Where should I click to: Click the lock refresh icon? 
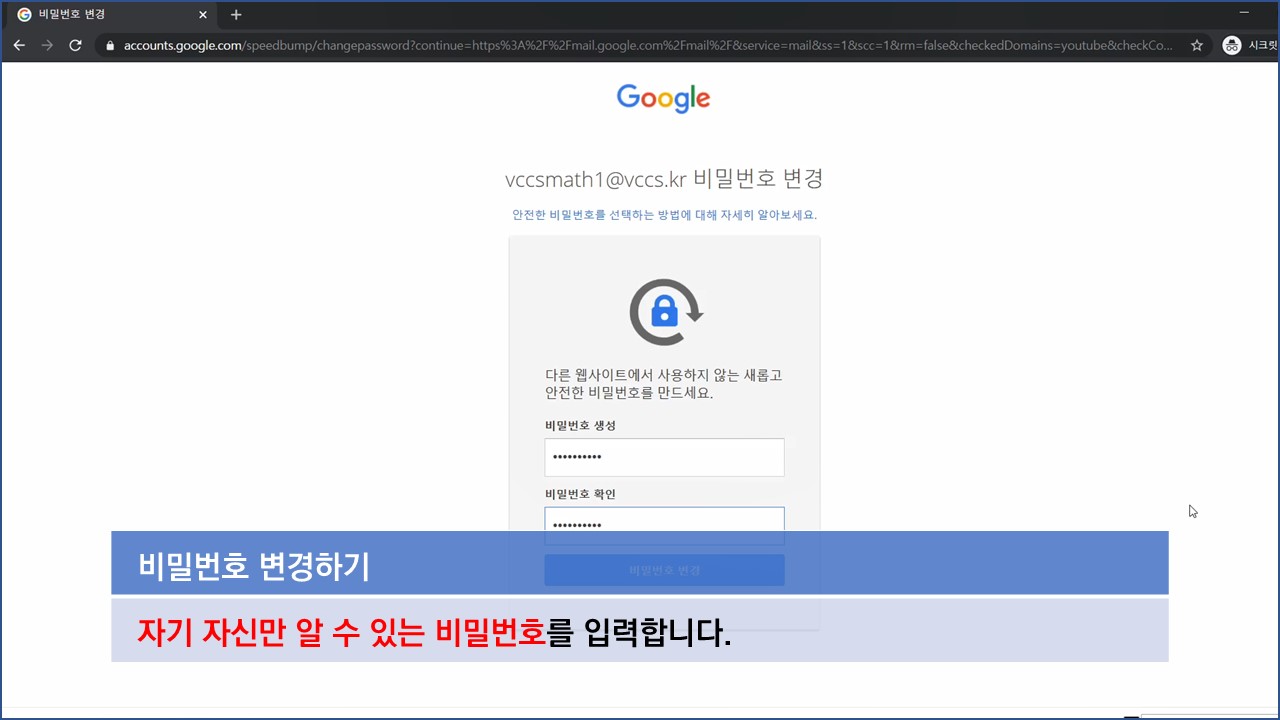tap(665, 312)
